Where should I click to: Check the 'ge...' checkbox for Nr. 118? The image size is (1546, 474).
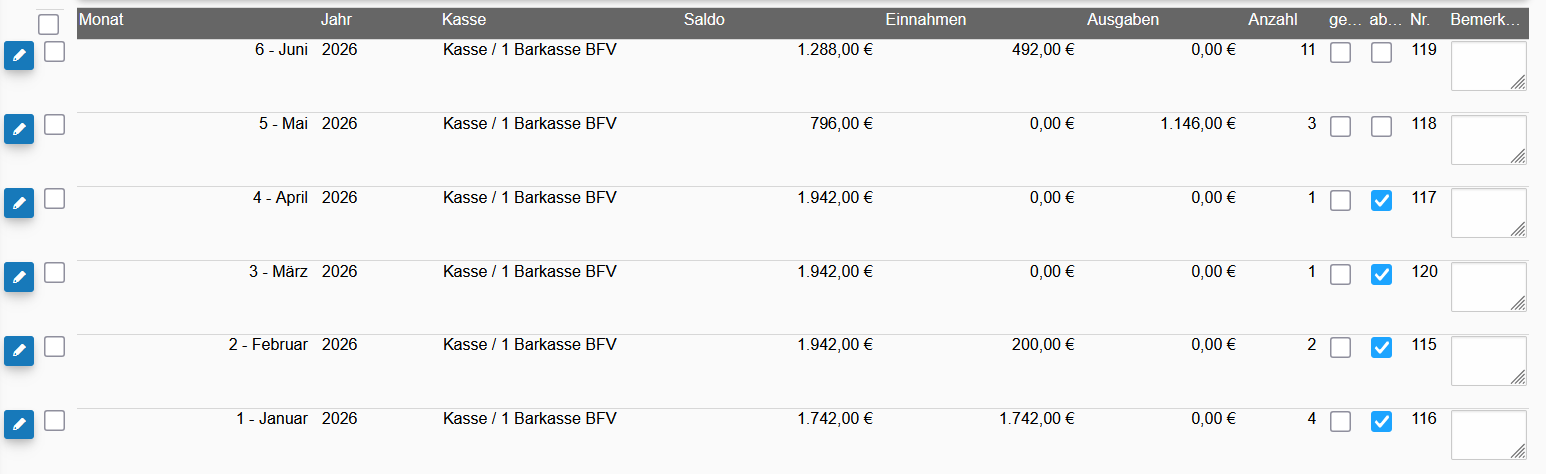[1340, 127]
